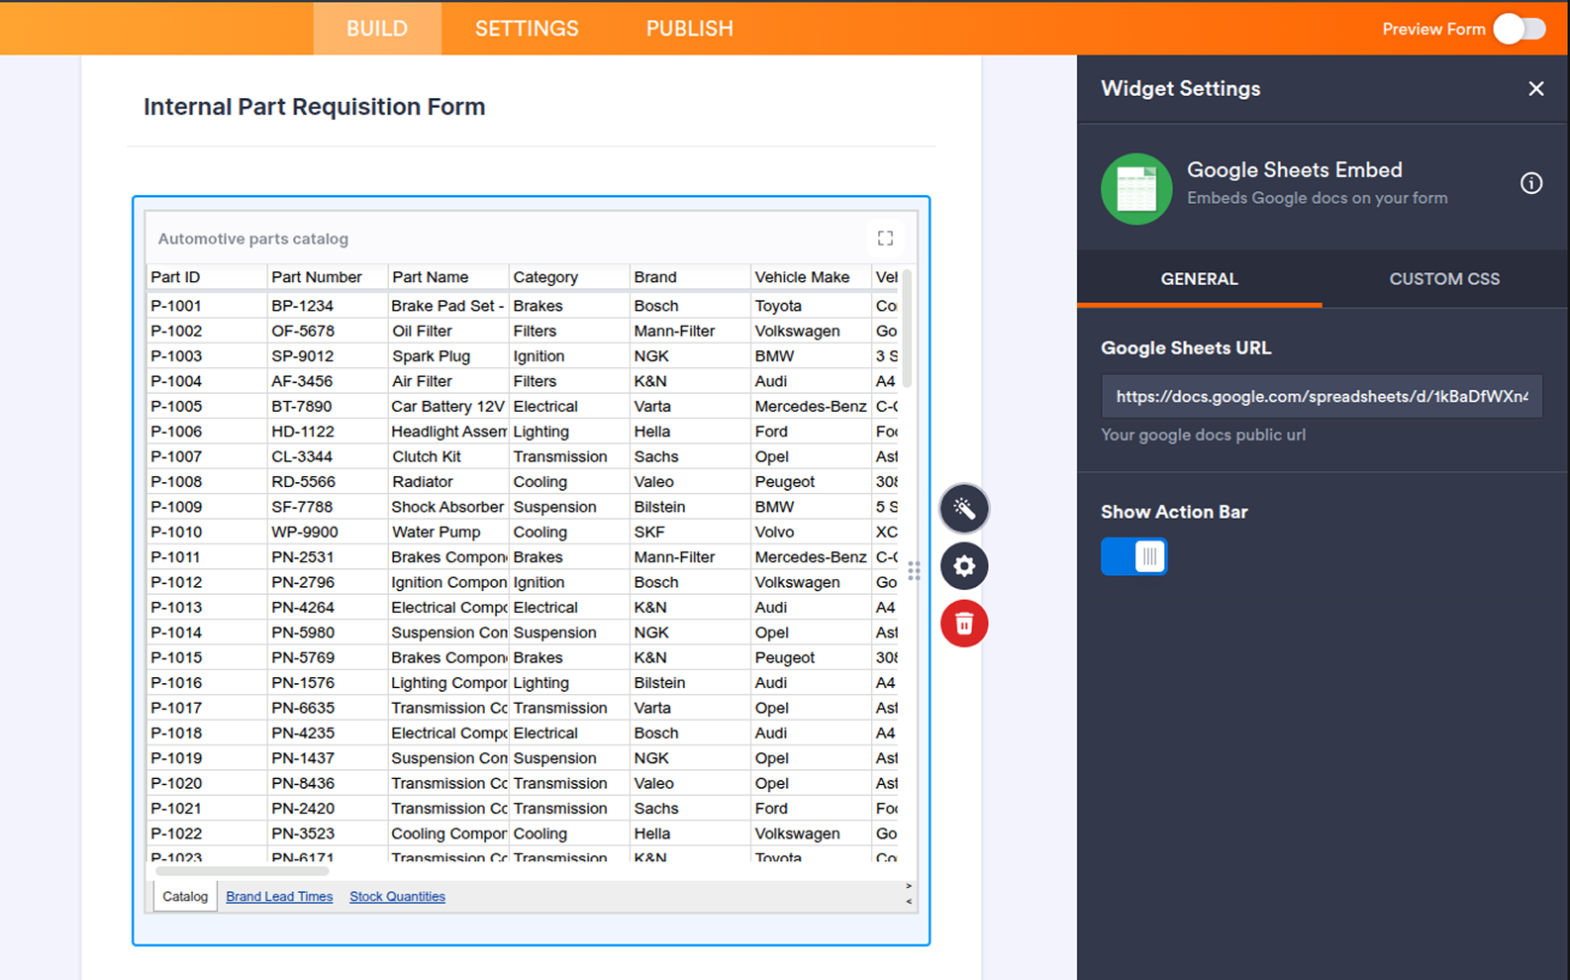Click the Brand column header
This screenshot has height=980, width=1570.
coord(690,277)
